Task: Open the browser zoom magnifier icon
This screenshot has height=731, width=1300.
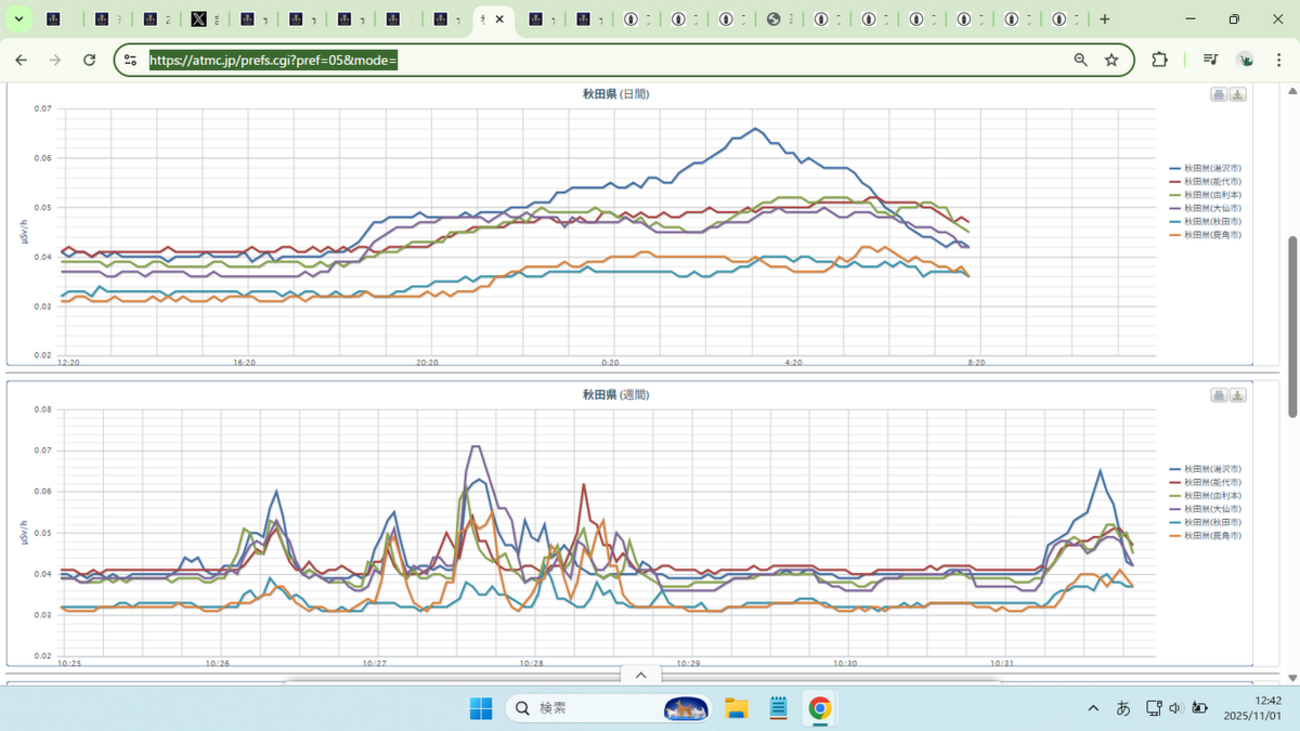Action: click(x=1081, y=60)
